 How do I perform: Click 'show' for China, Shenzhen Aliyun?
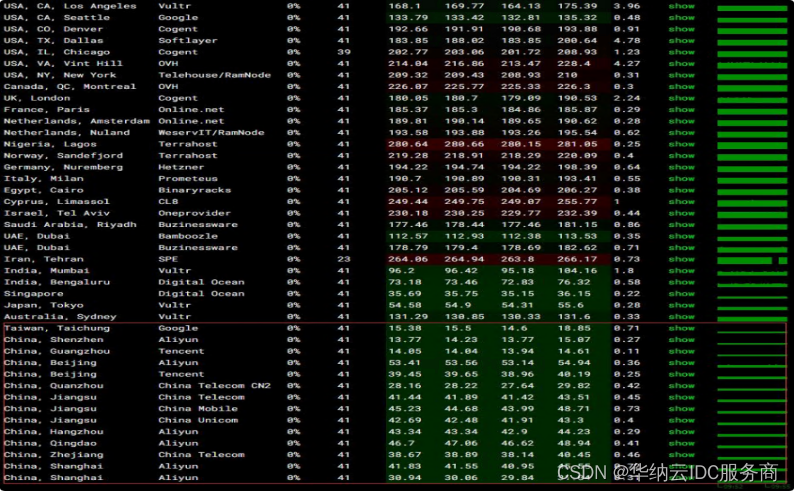681,340
